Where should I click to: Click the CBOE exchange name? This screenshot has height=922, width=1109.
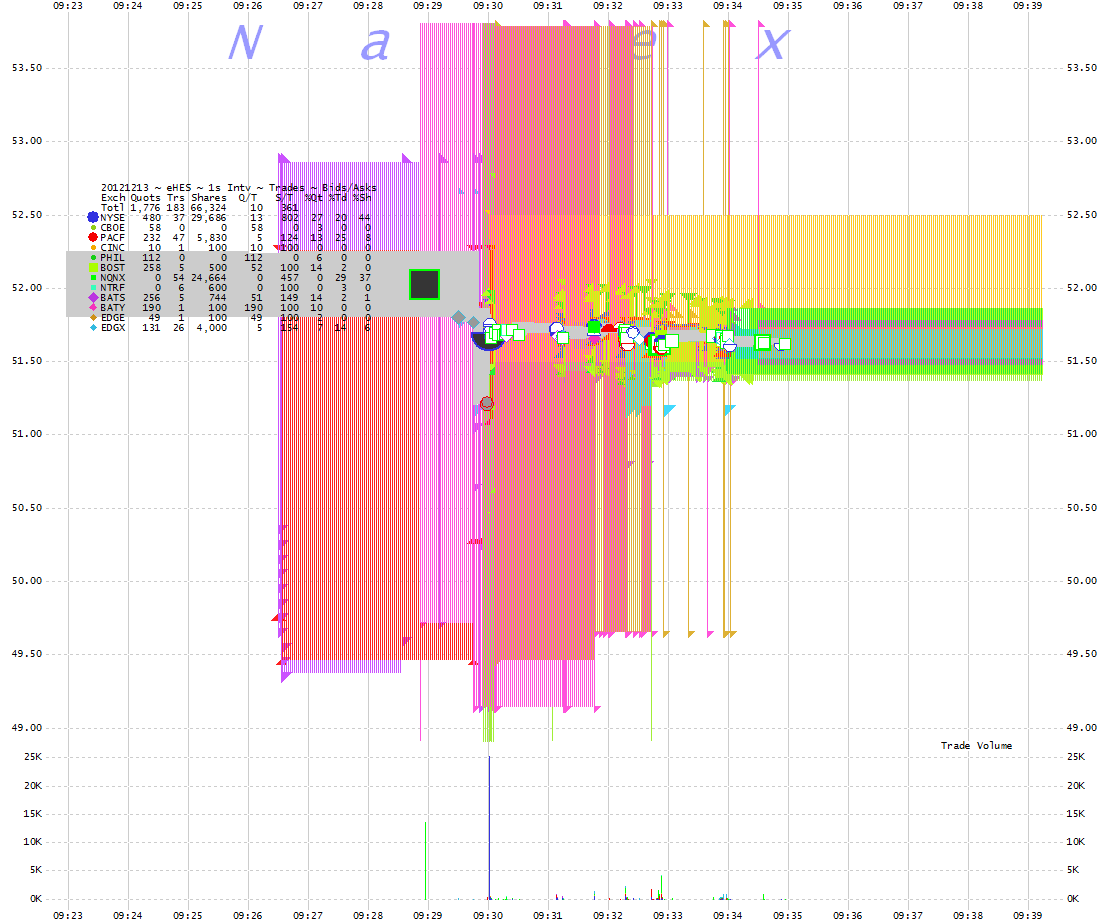[x=112, y=228]
